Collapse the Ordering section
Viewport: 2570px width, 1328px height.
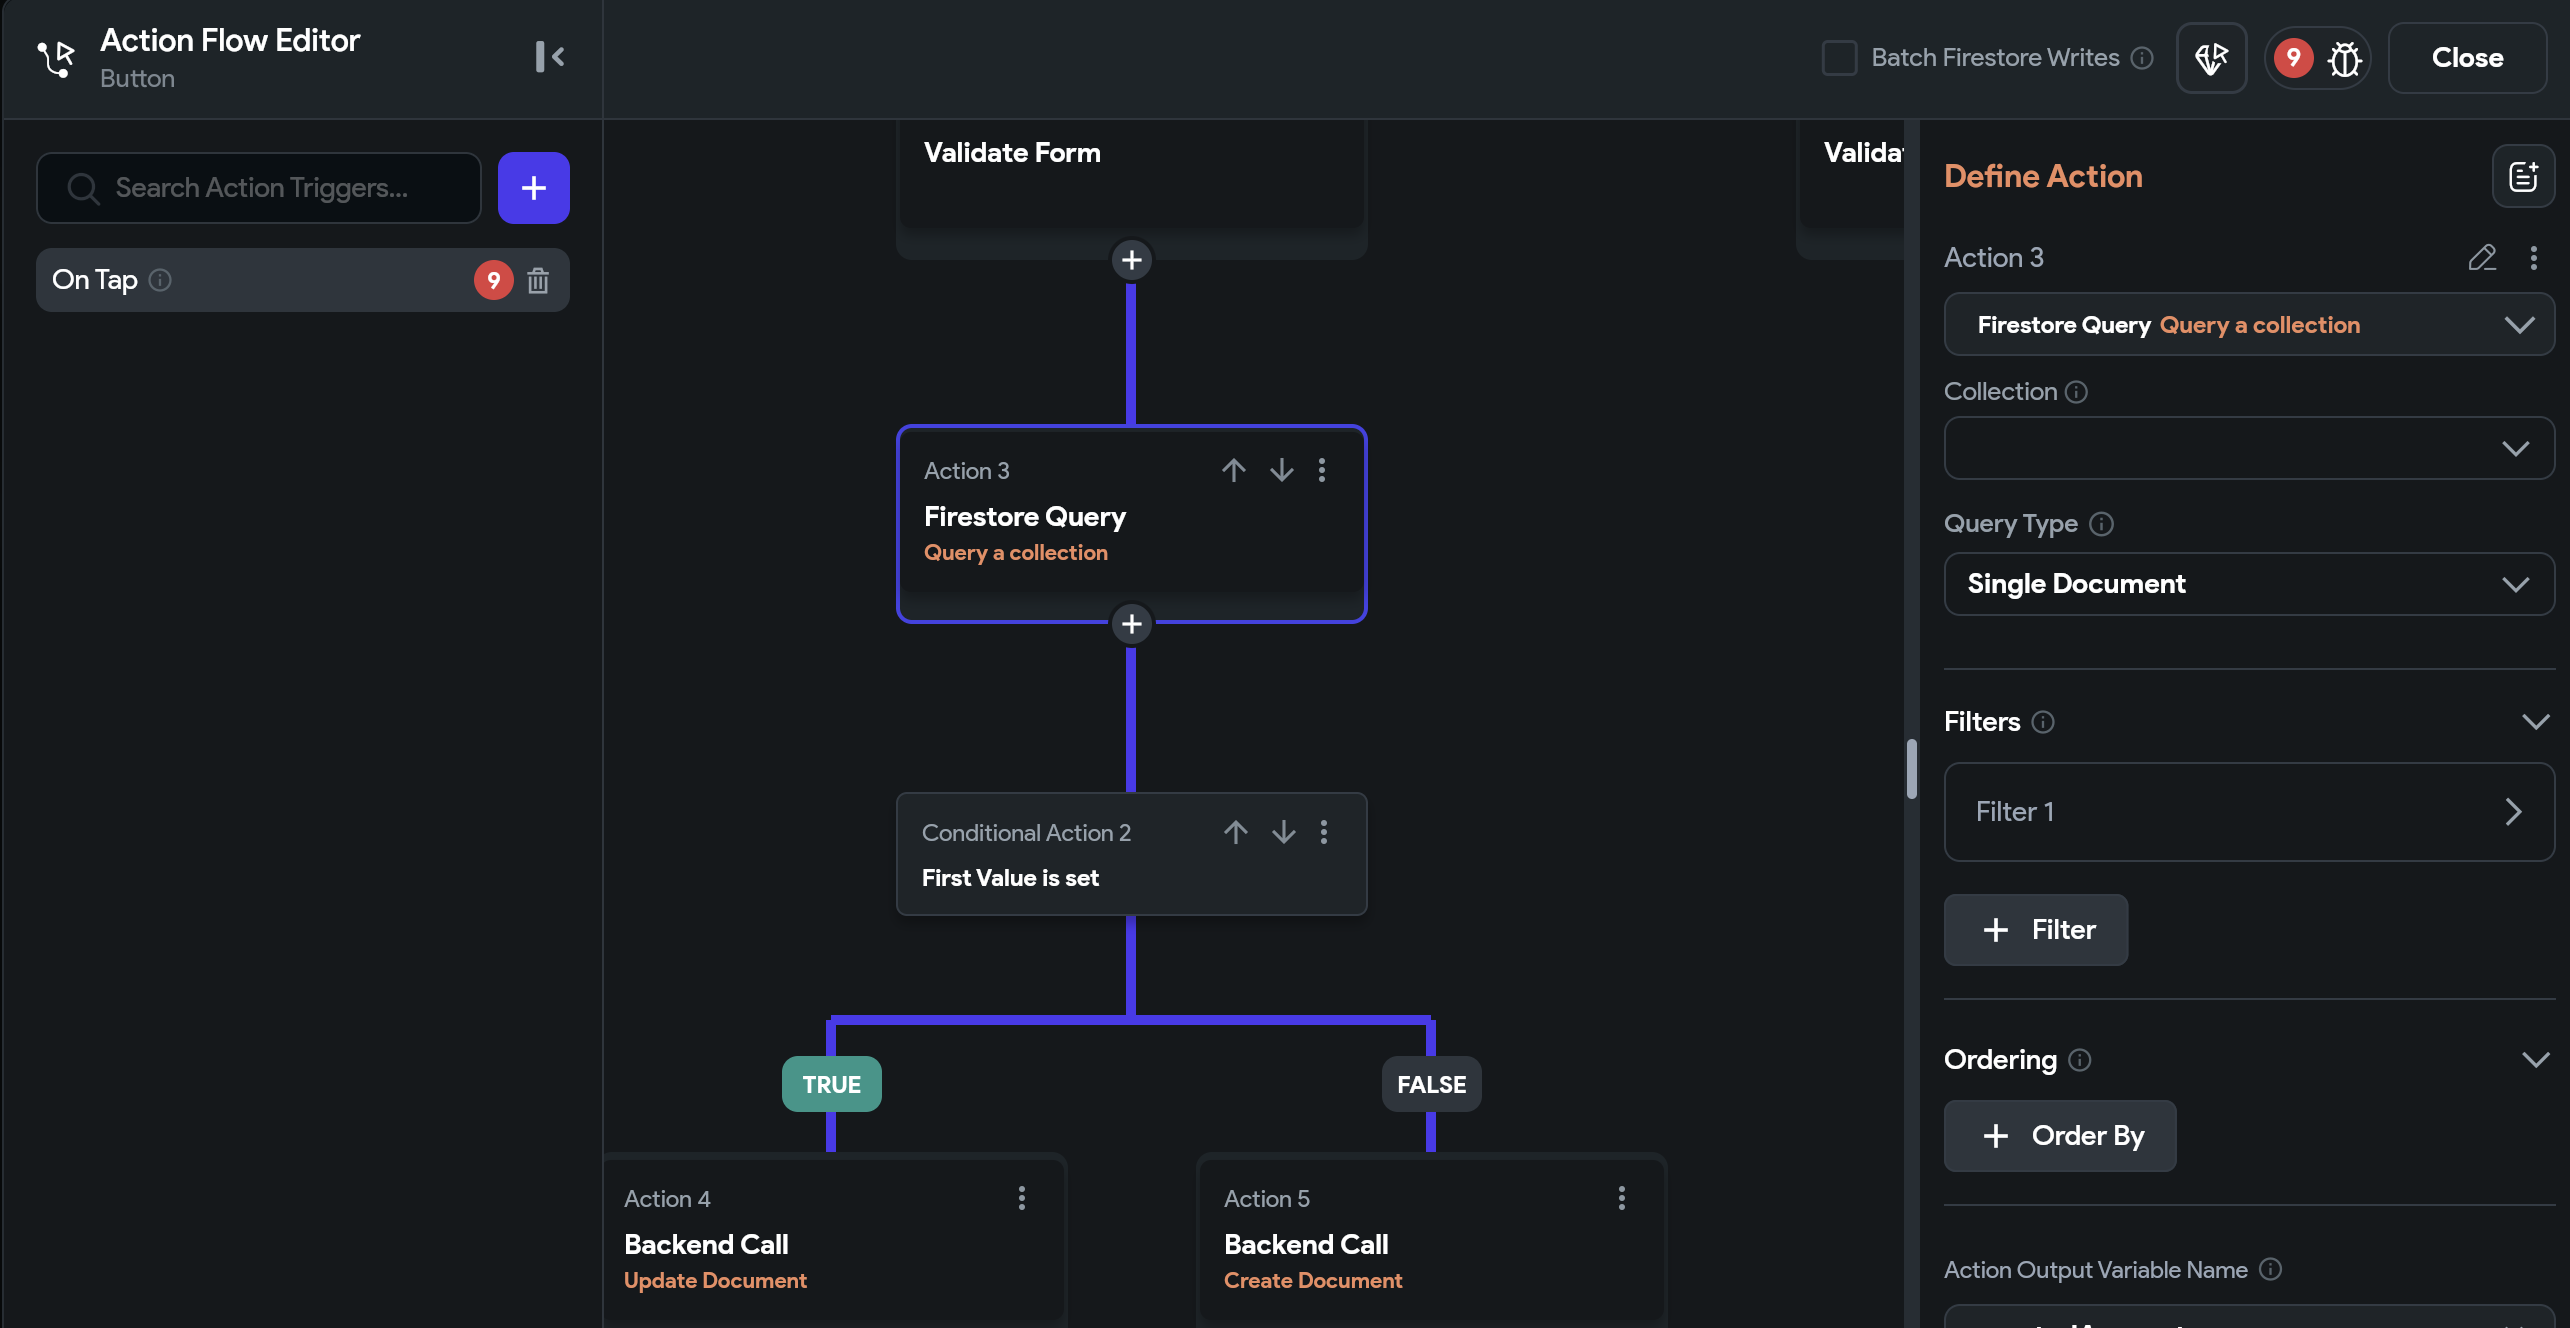pyautogui.click(x=2535, y=1060)
